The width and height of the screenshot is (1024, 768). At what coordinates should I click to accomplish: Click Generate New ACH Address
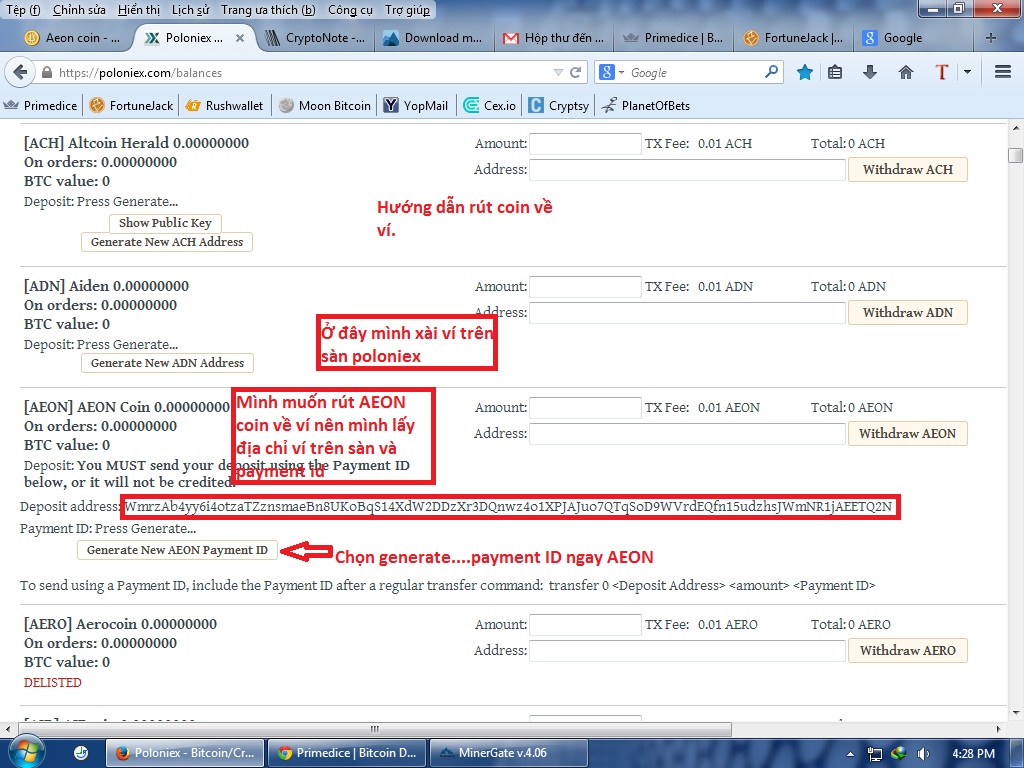(x=167, y=242)
